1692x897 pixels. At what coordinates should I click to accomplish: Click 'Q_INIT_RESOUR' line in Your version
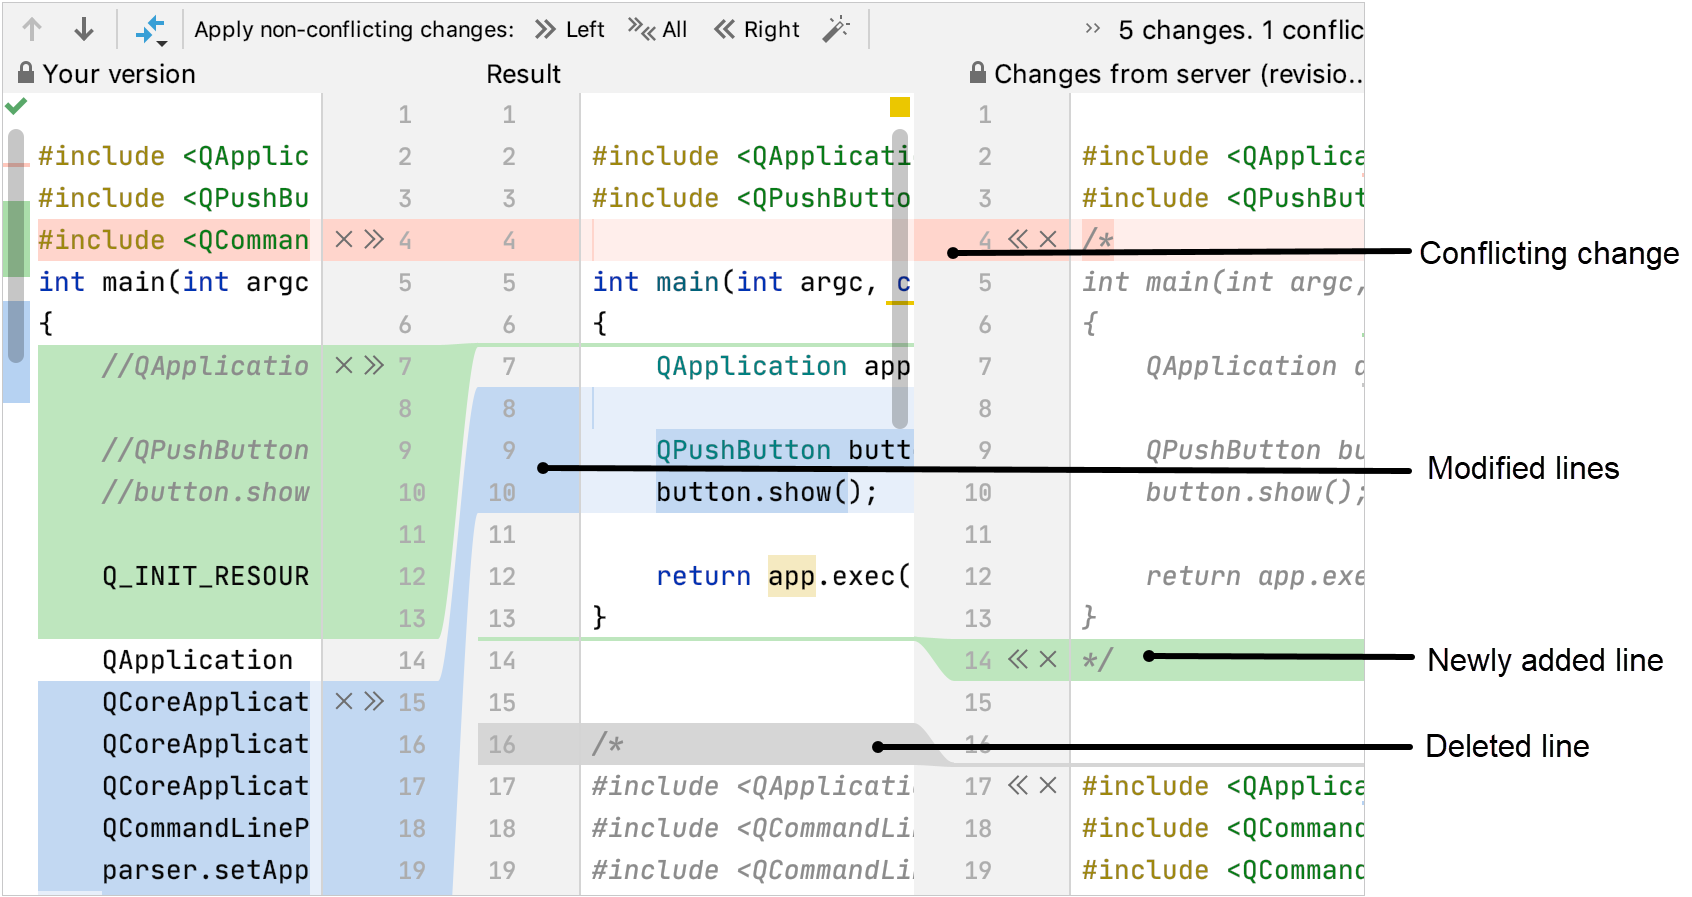[206, 576]
